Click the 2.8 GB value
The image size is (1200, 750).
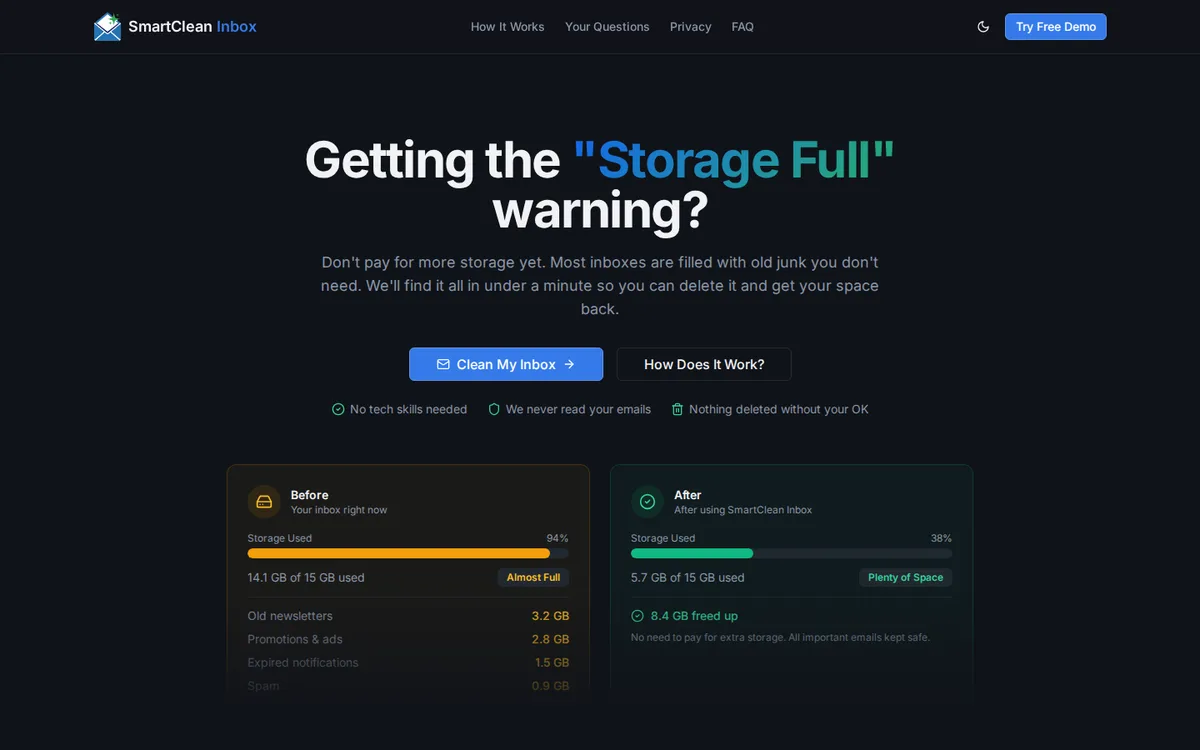tap(550, 639)
